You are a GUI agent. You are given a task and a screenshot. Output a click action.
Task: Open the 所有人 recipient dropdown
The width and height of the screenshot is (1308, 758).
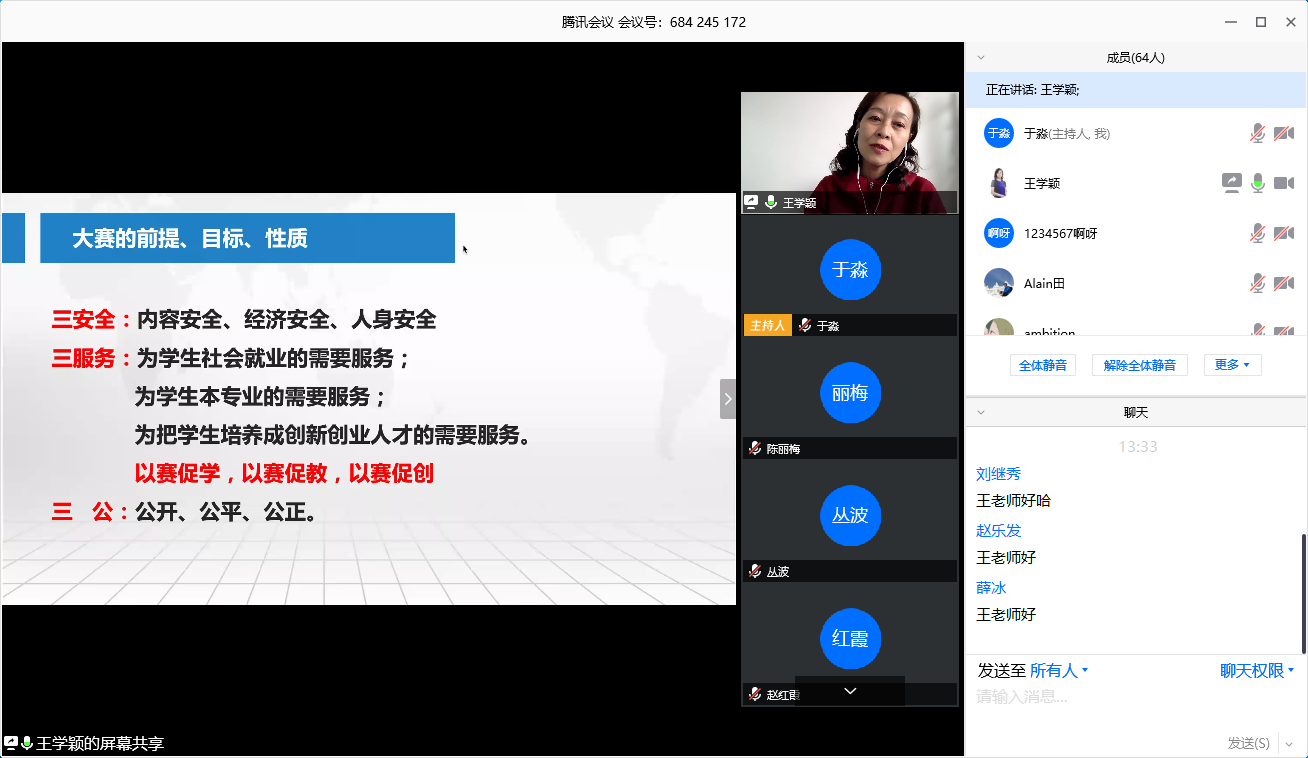(1059, 671)
